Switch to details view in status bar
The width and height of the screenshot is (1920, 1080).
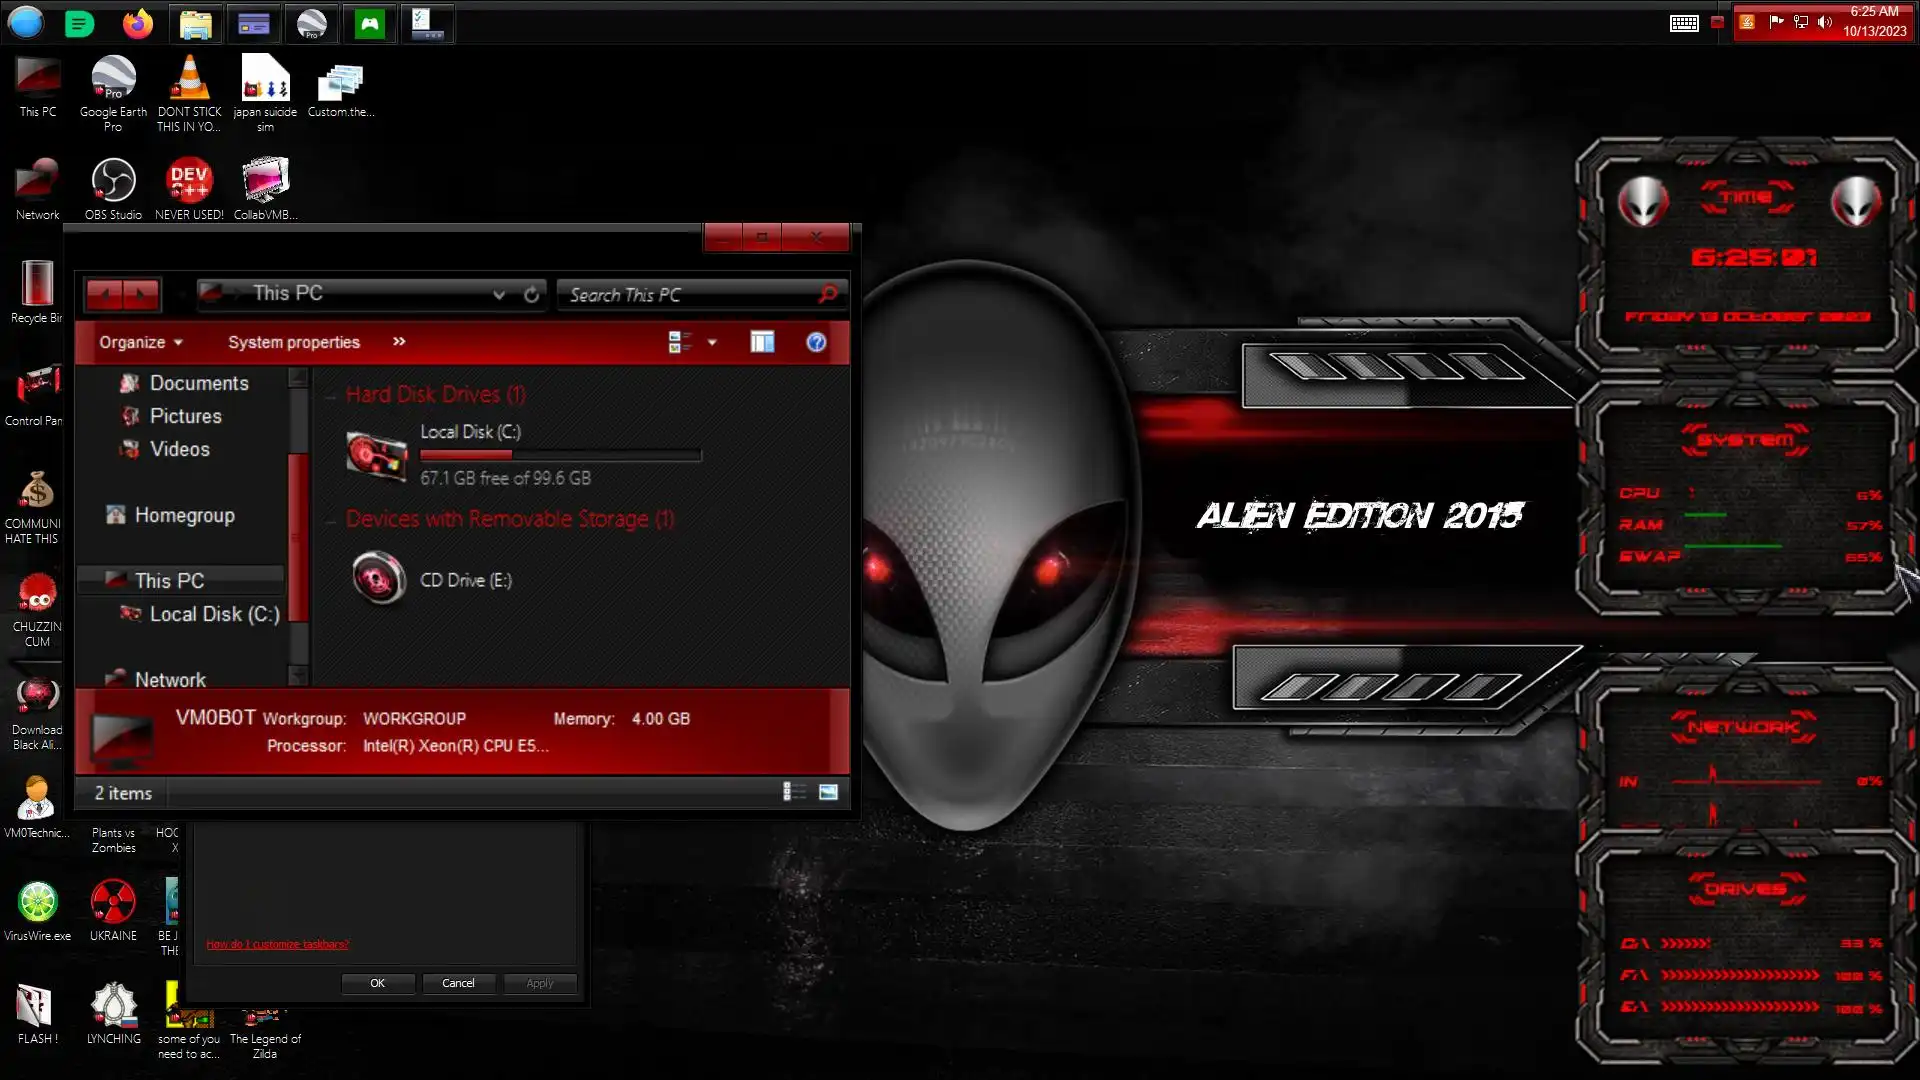pyautogui.click(x=794, y=792)
